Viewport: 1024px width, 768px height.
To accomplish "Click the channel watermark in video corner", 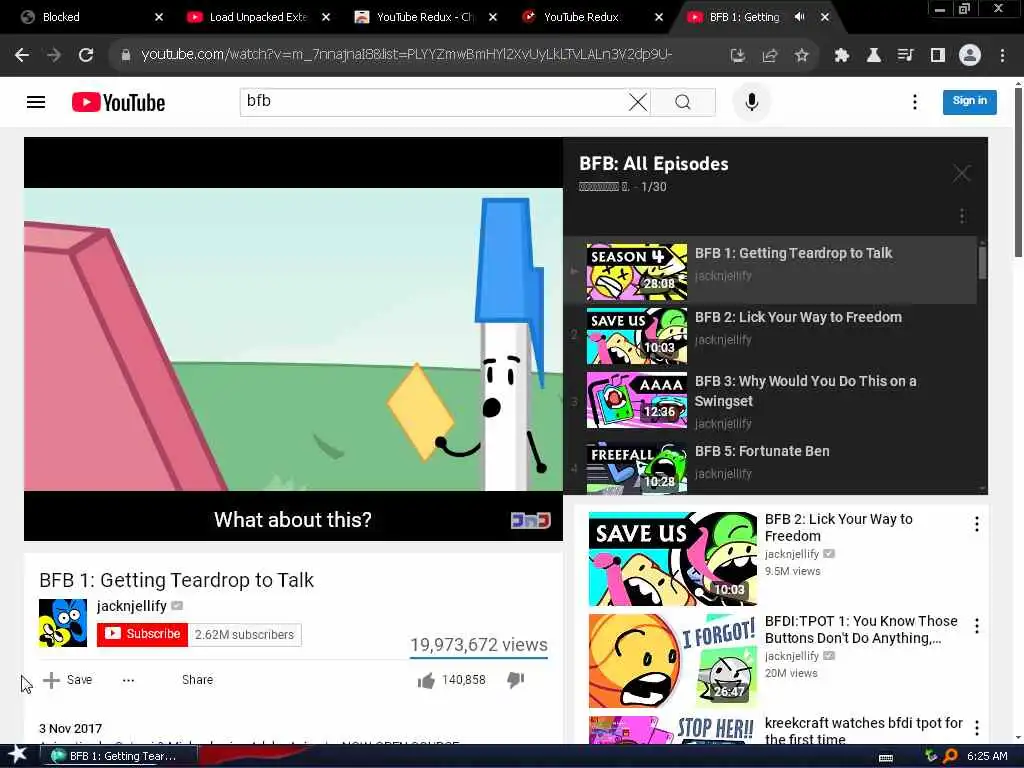I will [x=530, y=520].
